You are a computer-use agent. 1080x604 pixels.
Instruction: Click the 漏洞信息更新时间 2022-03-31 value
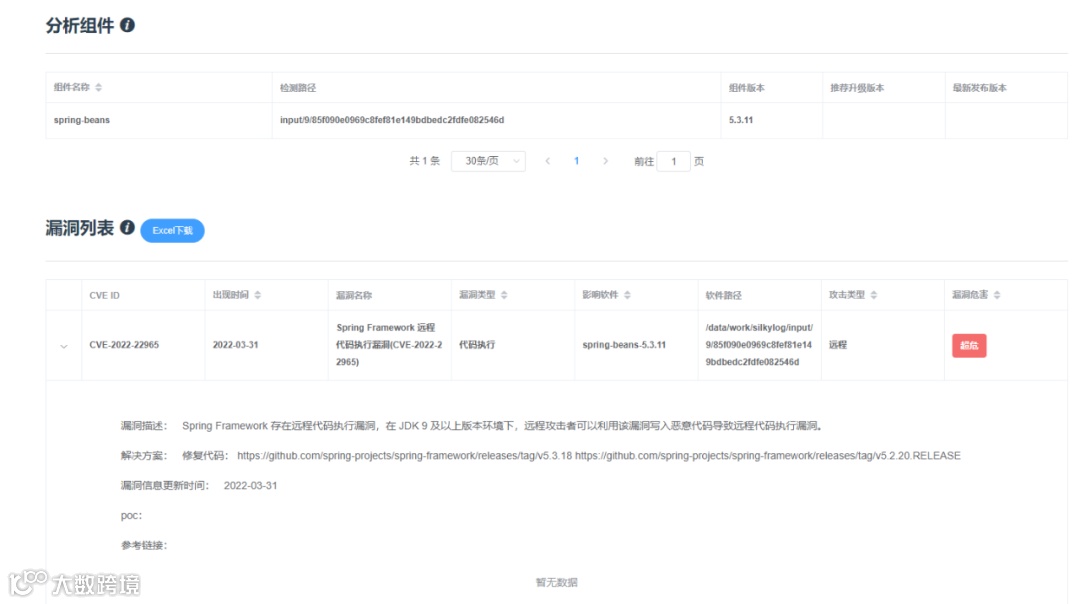click(250, 486)
